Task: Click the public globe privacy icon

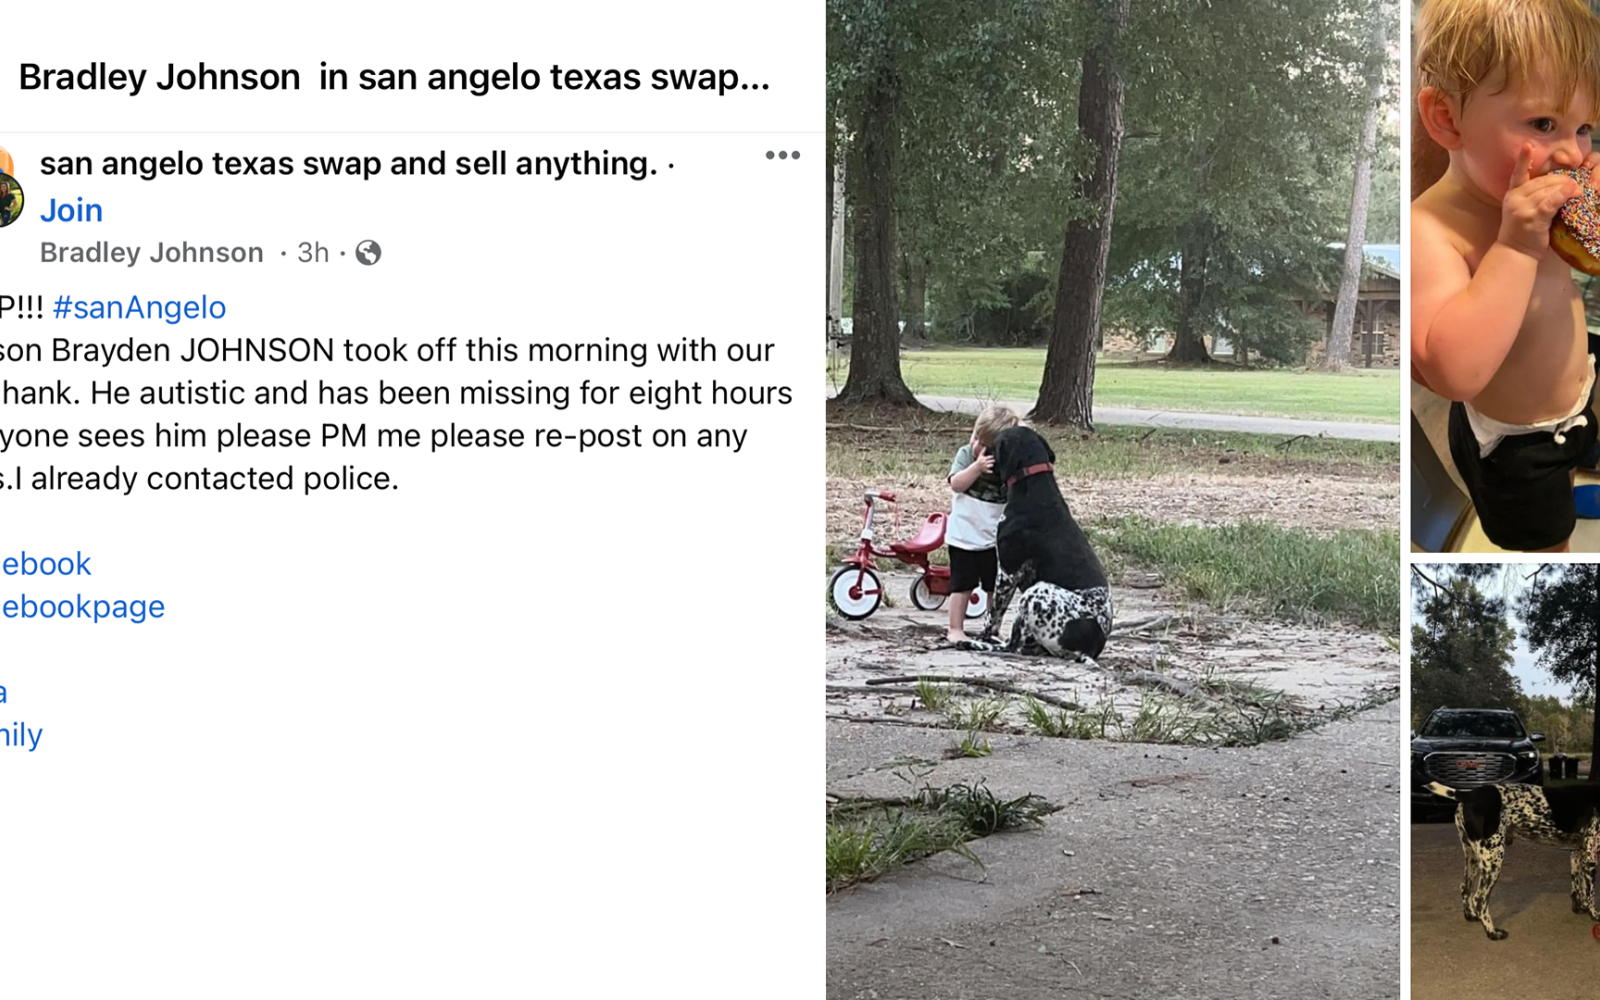Action: (x=368, y=253)
